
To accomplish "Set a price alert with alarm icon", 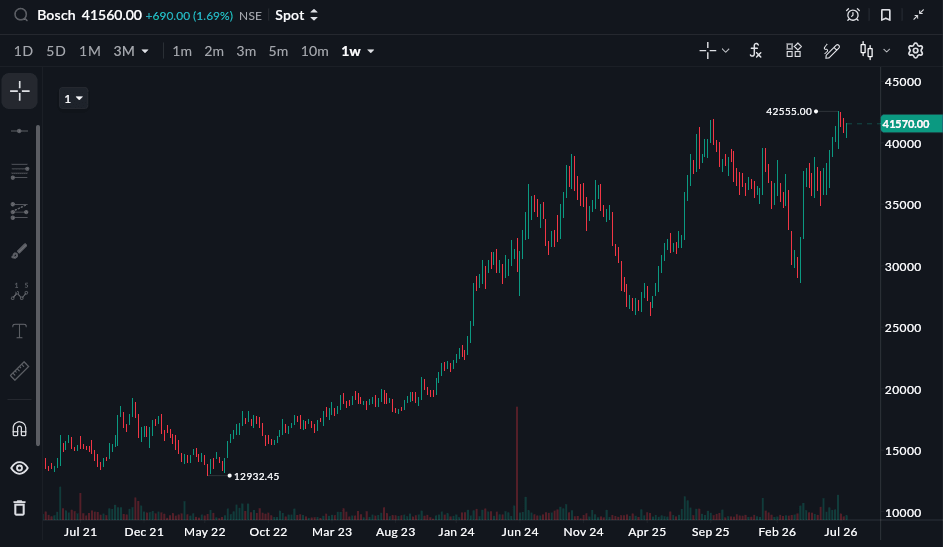I will [x=853, y=15].
